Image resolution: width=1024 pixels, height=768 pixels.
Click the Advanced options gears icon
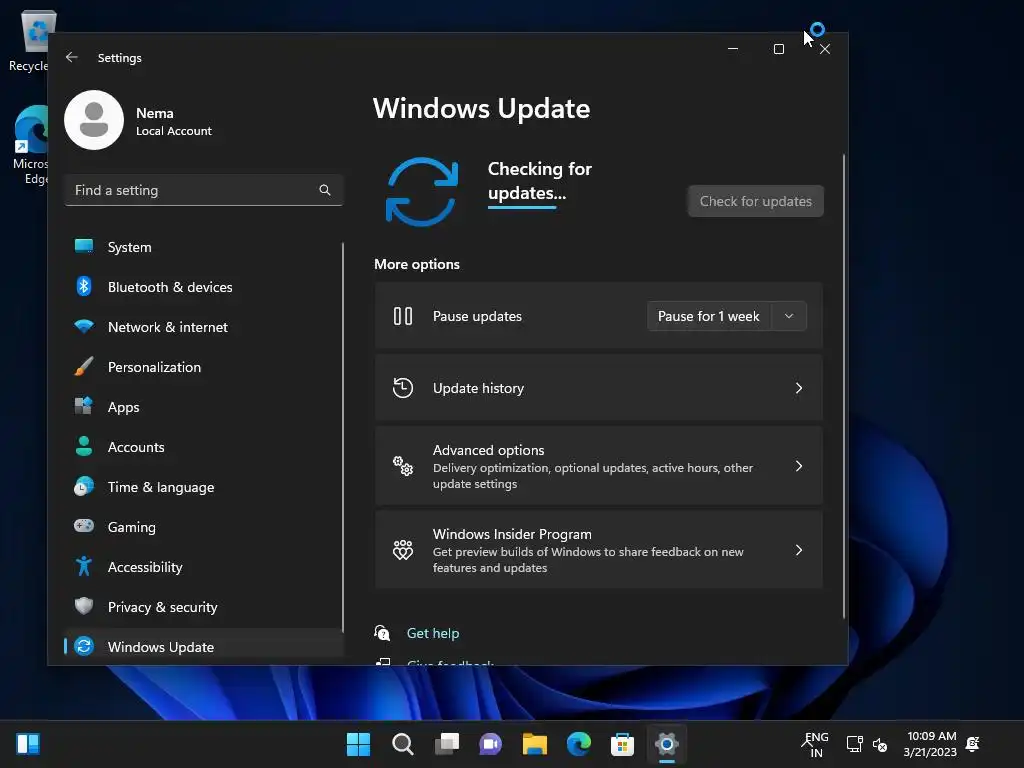pyautogui.click(x=403, y=466)
